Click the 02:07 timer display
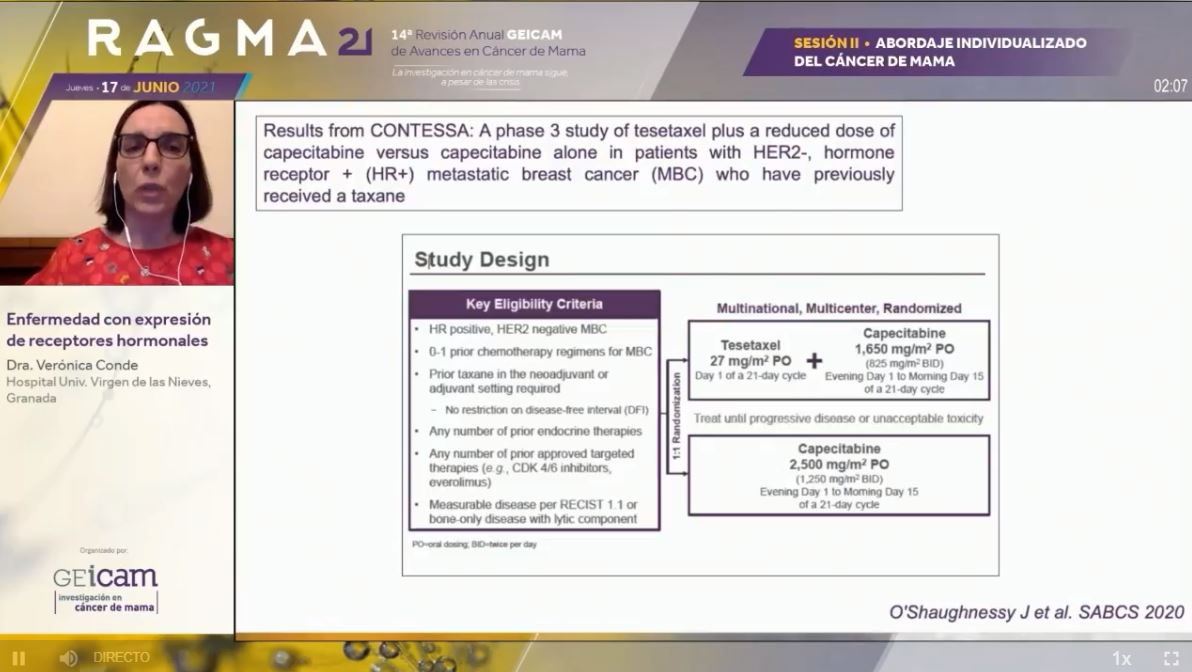The height and width of the screenshot is (672, 1192). pos(1170,86)
